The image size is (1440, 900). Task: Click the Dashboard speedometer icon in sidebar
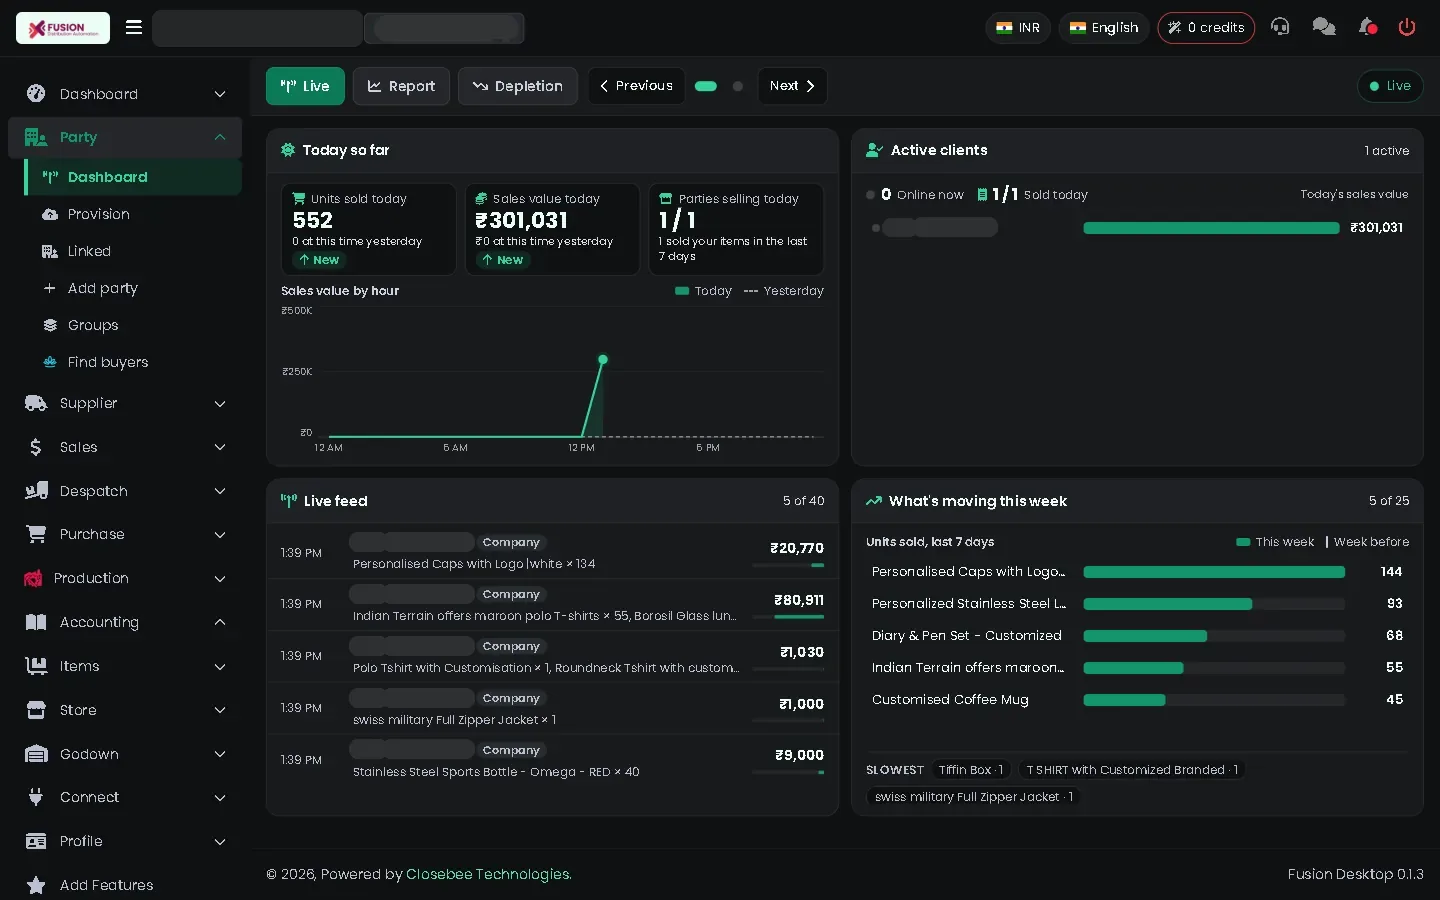tap(36, 94)
